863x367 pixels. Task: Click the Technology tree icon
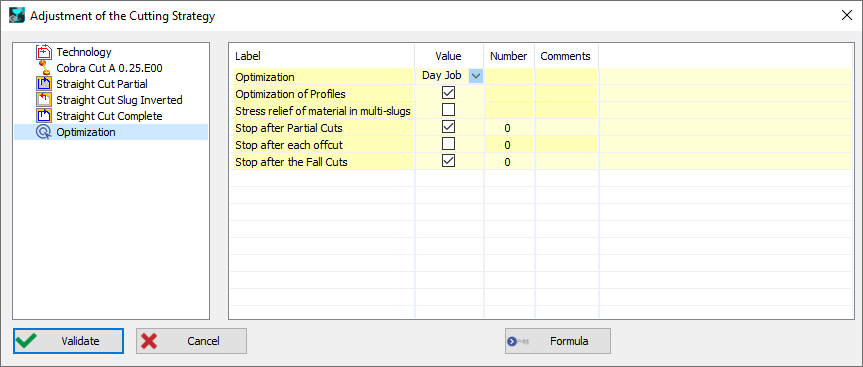click(x=43, y=52)
